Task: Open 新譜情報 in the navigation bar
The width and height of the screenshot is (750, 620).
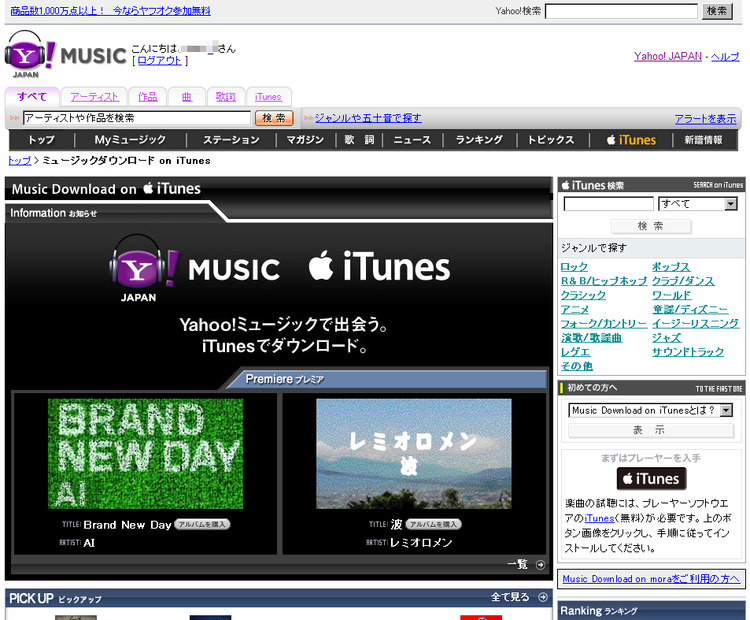Action: [x=703, y=140]
